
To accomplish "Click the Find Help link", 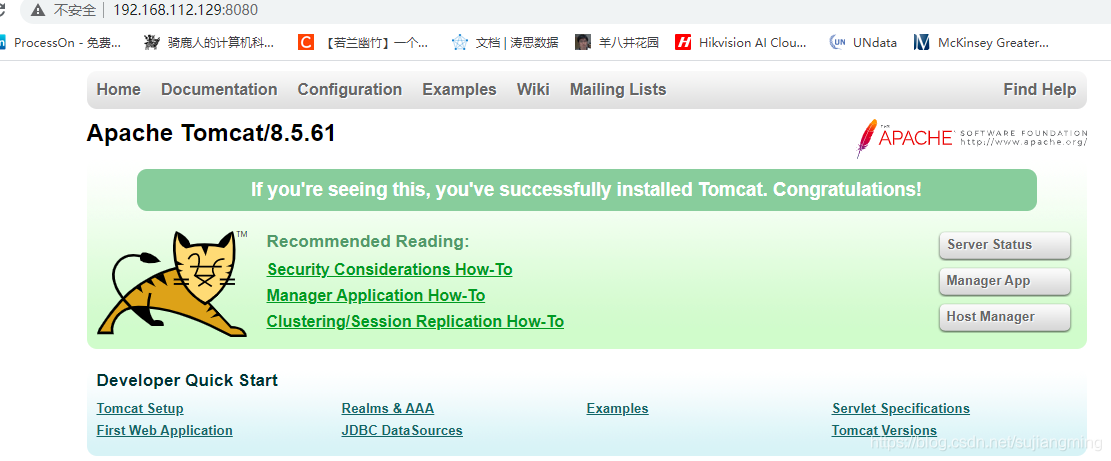I will [1039, 90].
